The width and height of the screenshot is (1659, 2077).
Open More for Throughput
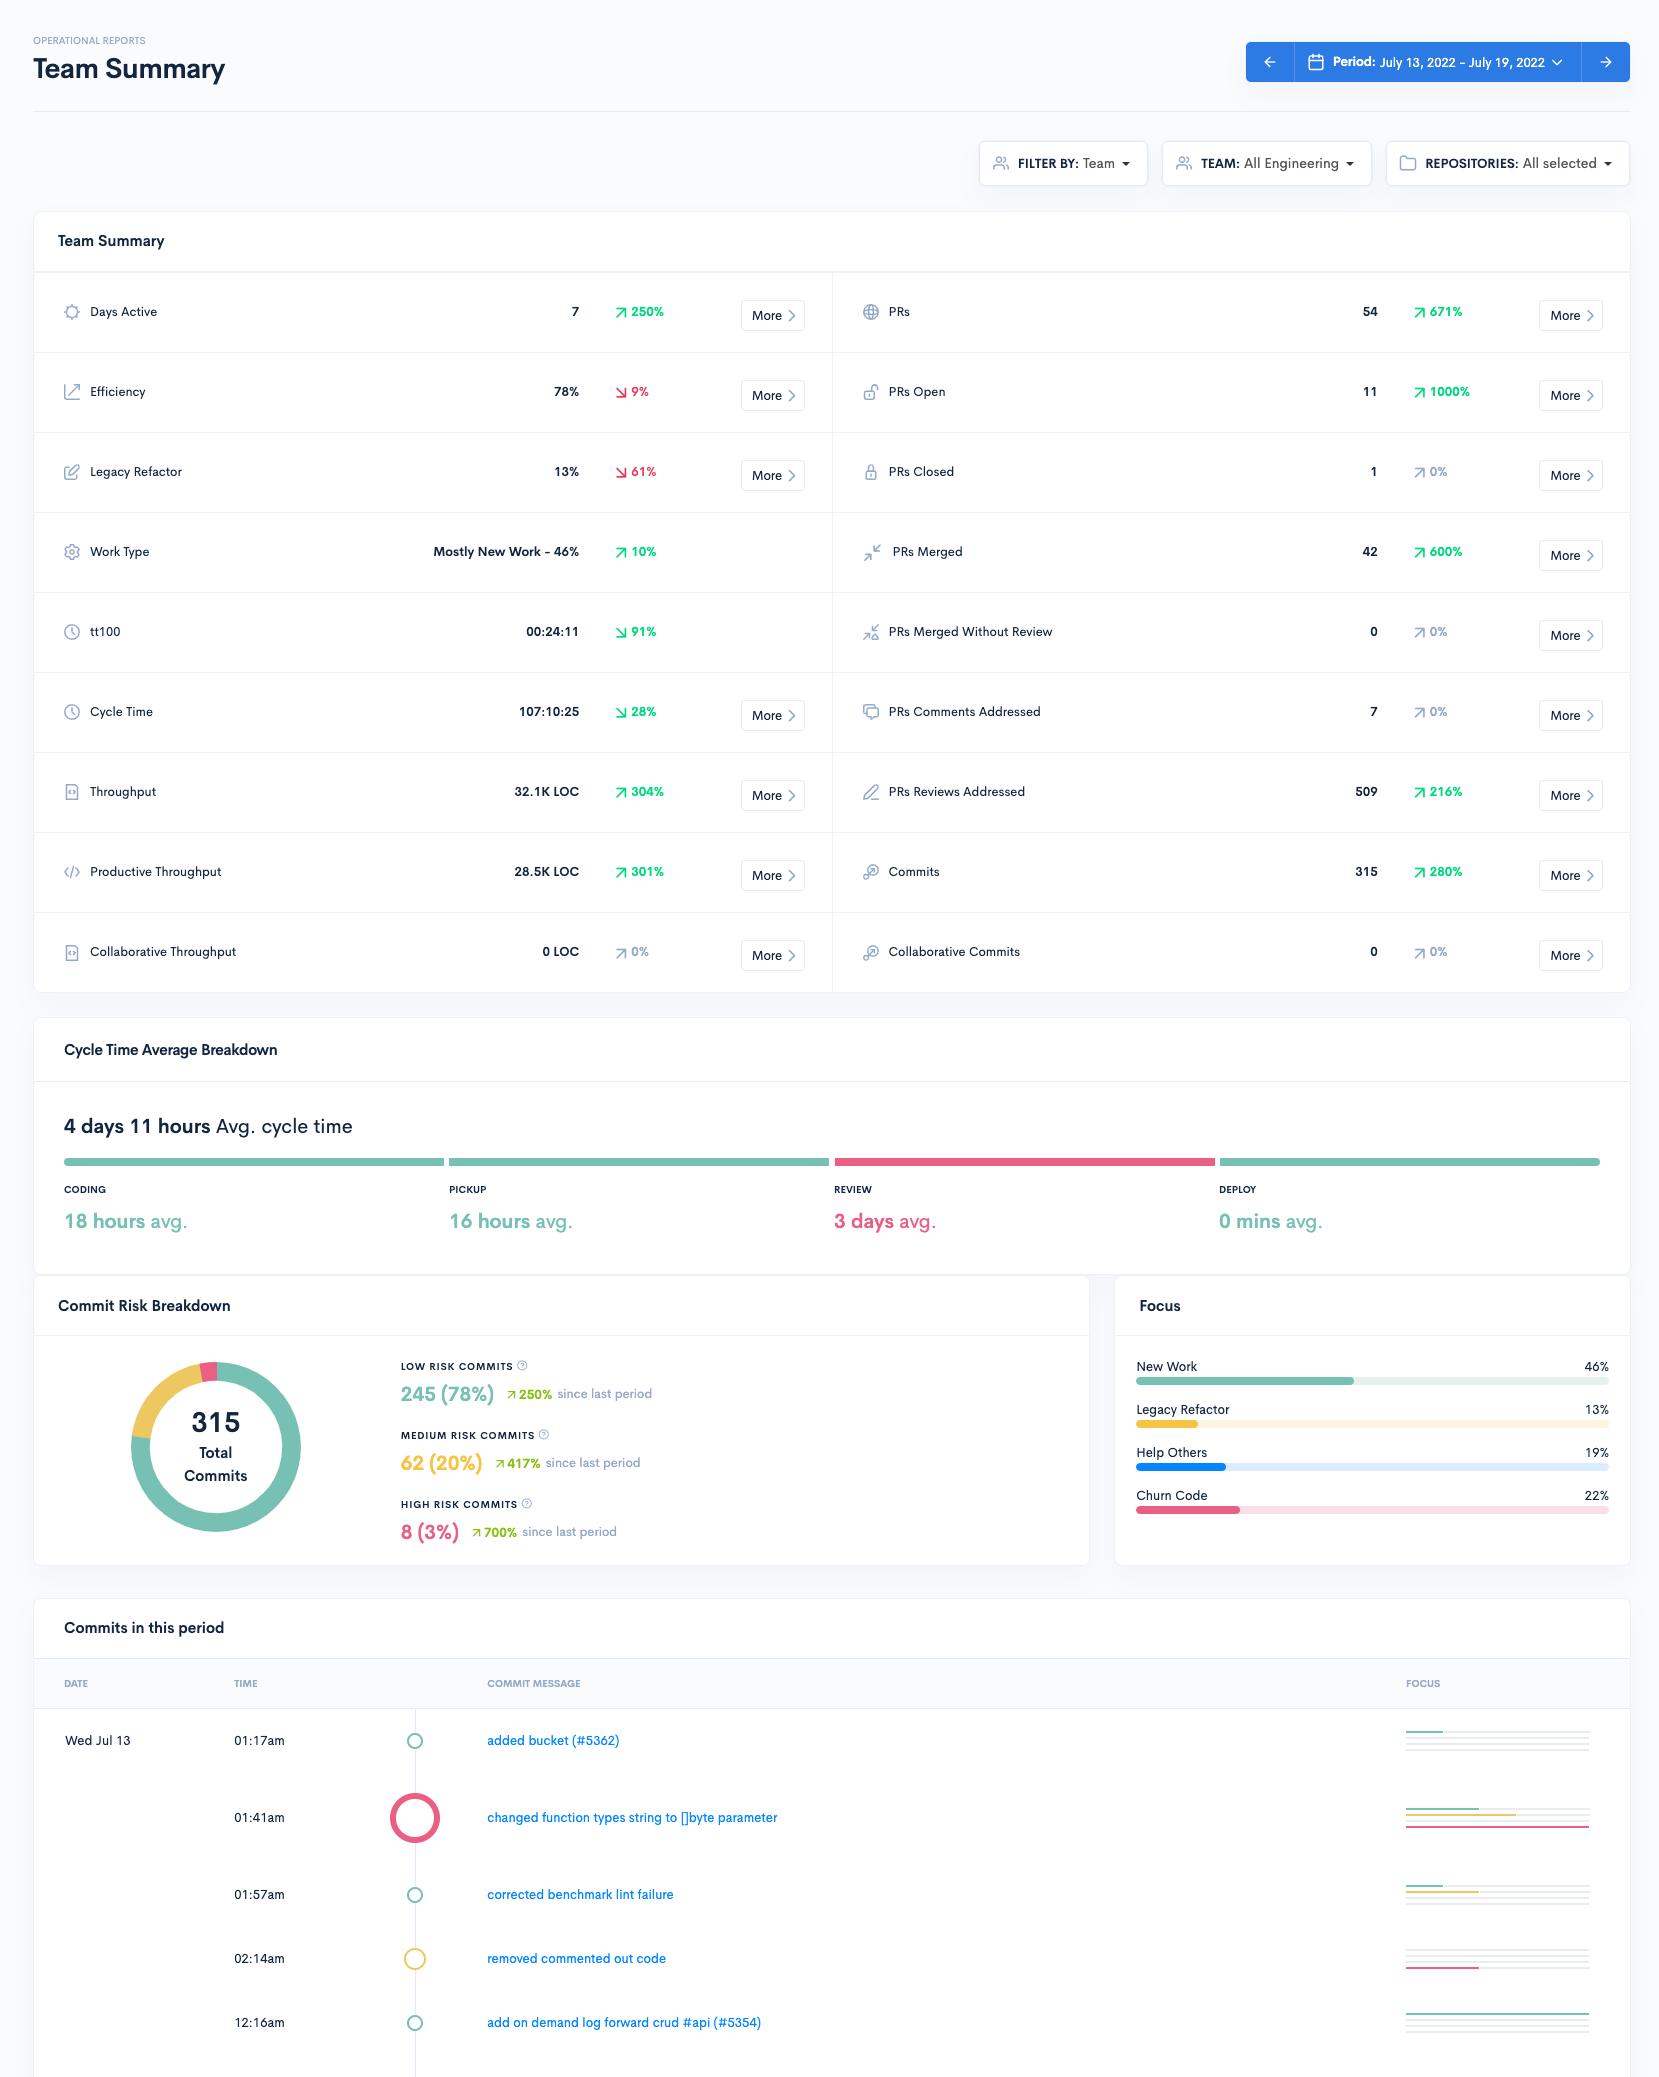[x=773, y=795]
